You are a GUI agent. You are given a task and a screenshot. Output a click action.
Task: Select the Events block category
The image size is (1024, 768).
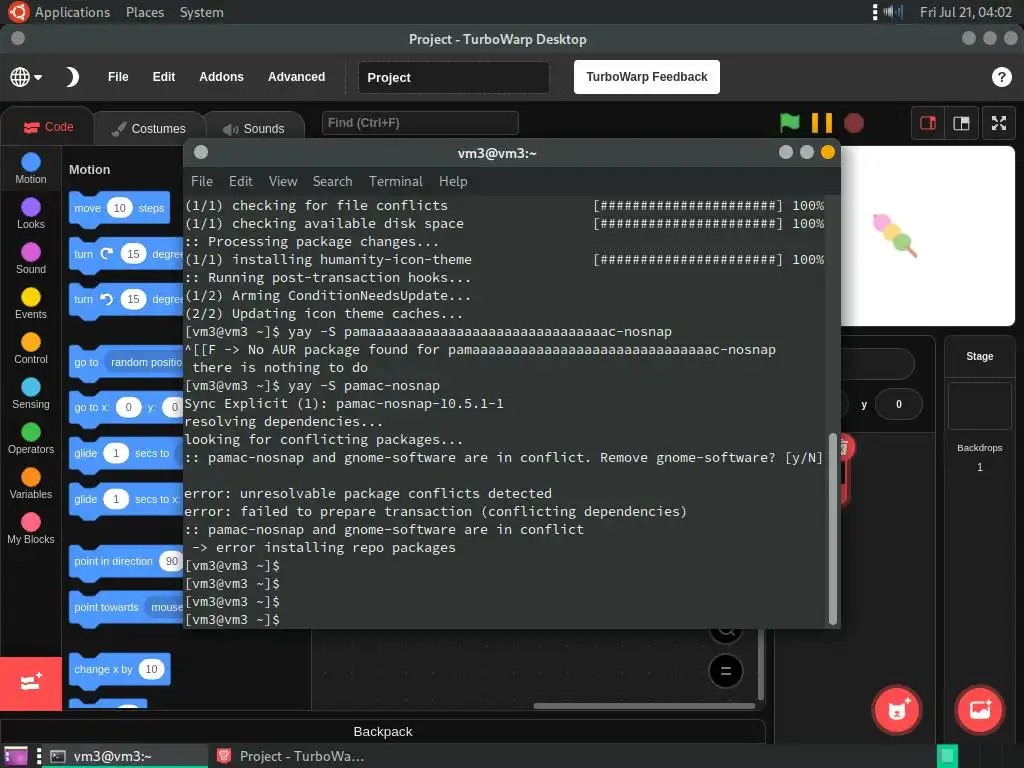(x=31, y=304)
